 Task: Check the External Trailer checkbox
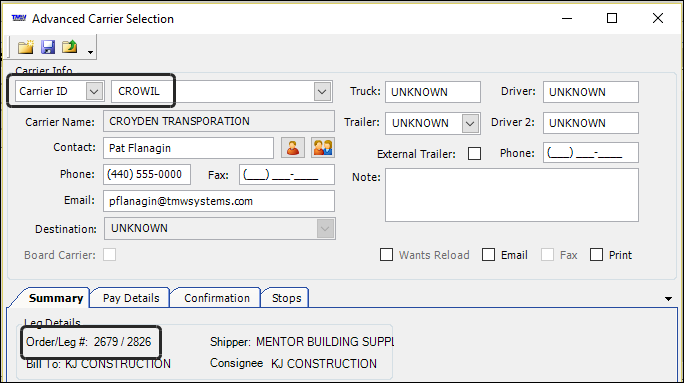474,154
